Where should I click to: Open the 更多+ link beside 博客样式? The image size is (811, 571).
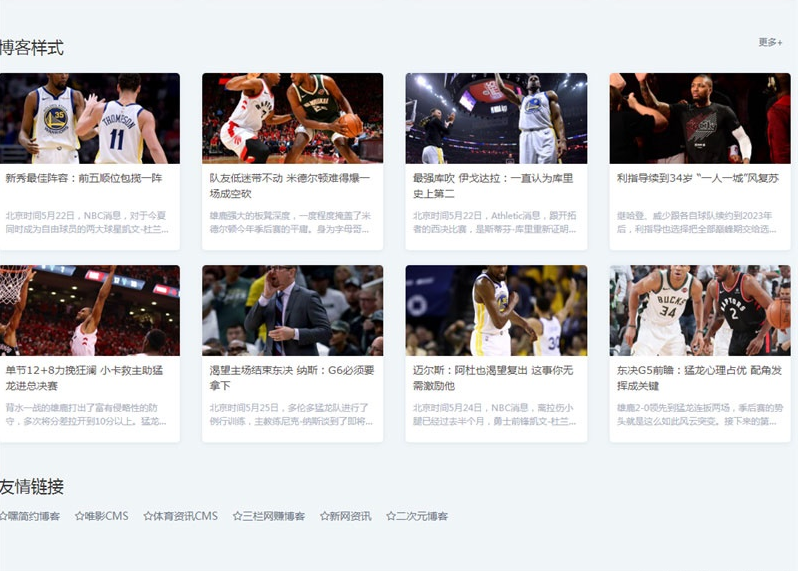[770, 42]
